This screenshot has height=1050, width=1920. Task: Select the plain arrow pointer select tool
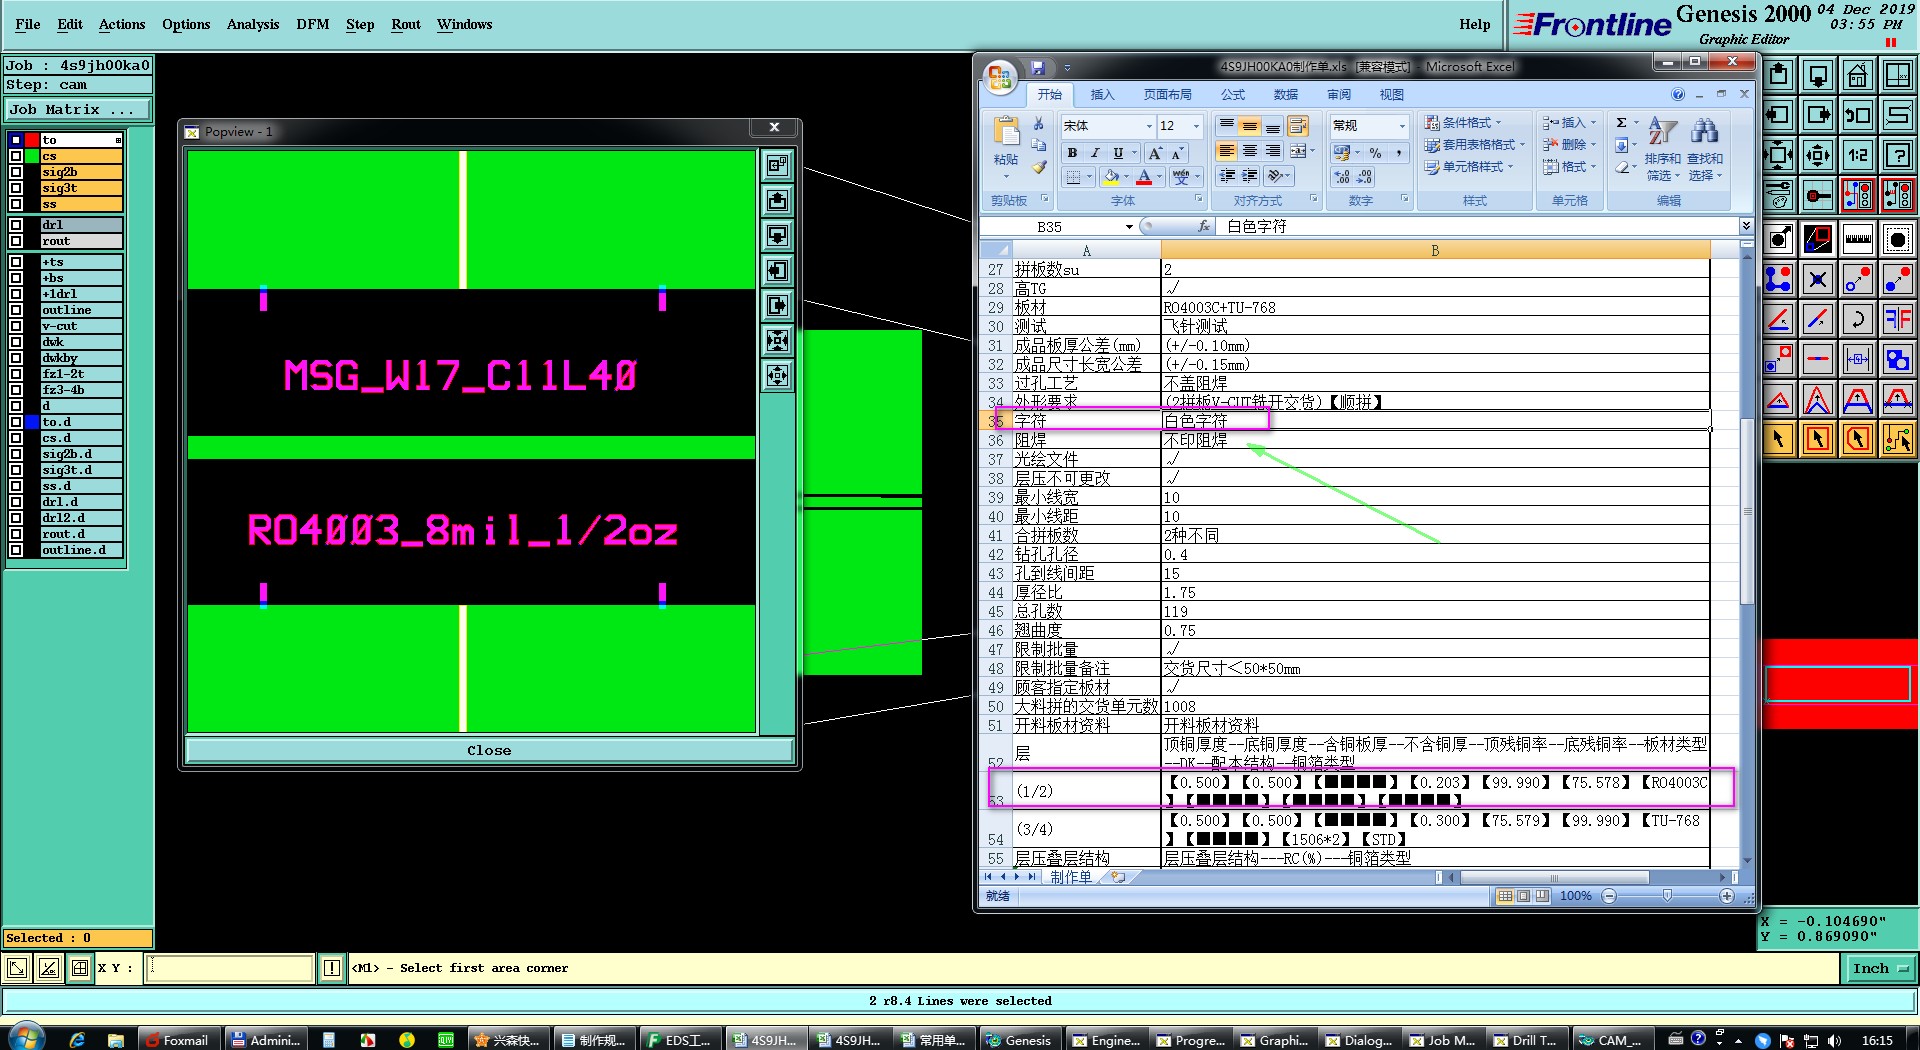pyautogui.click(x=1778, y=439)
